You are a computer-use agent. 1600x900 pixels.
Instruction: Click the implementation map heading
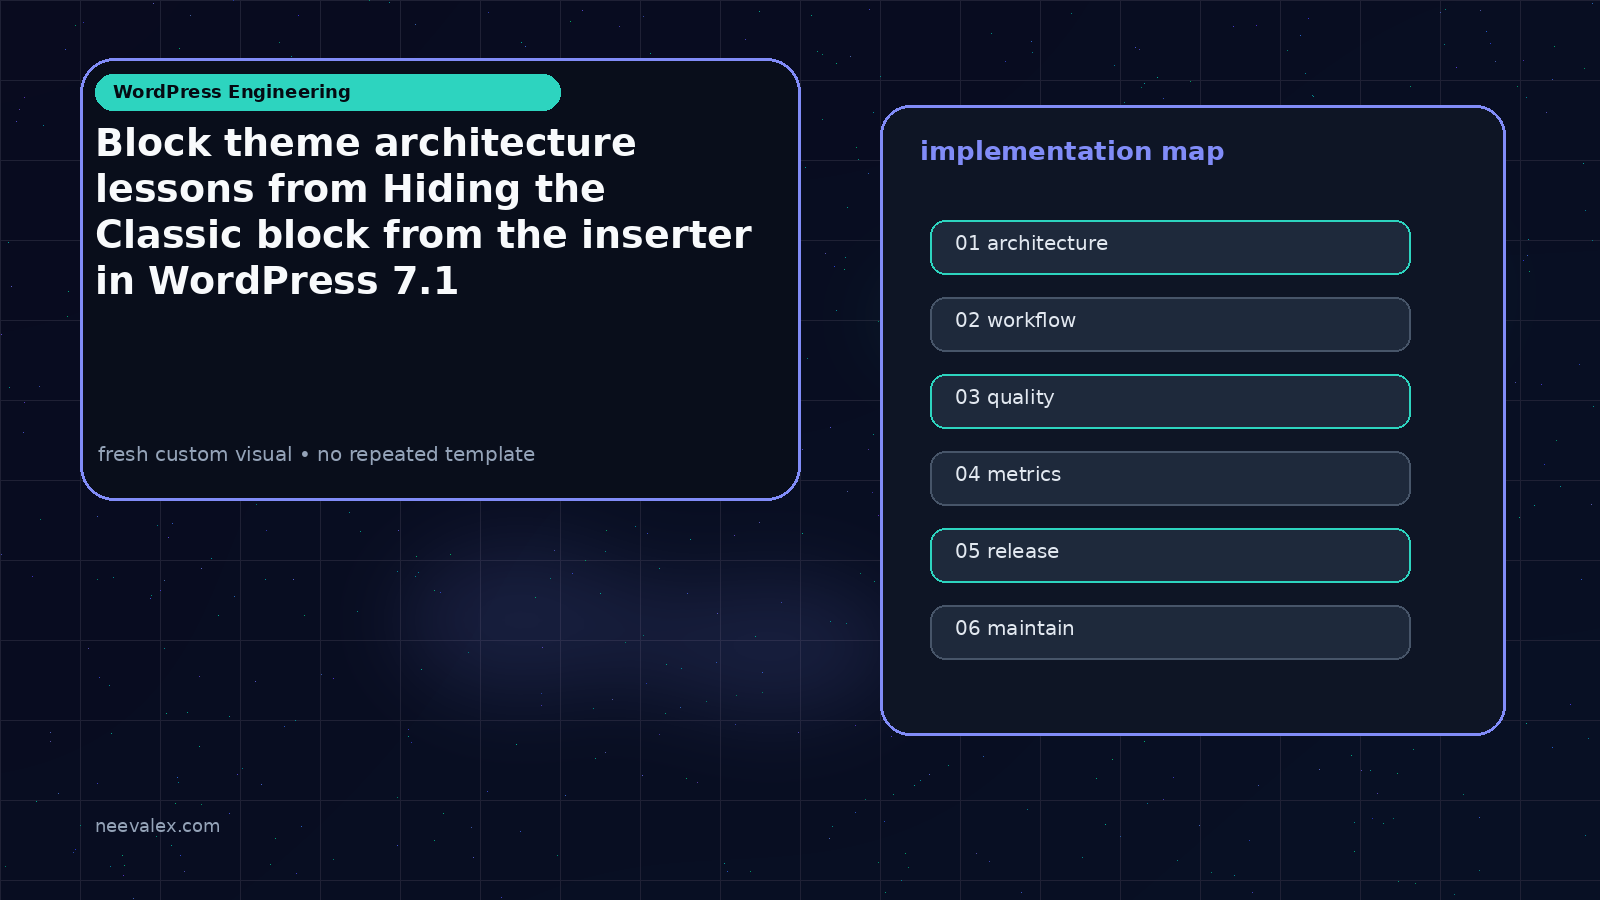[x=1072, y=151]
